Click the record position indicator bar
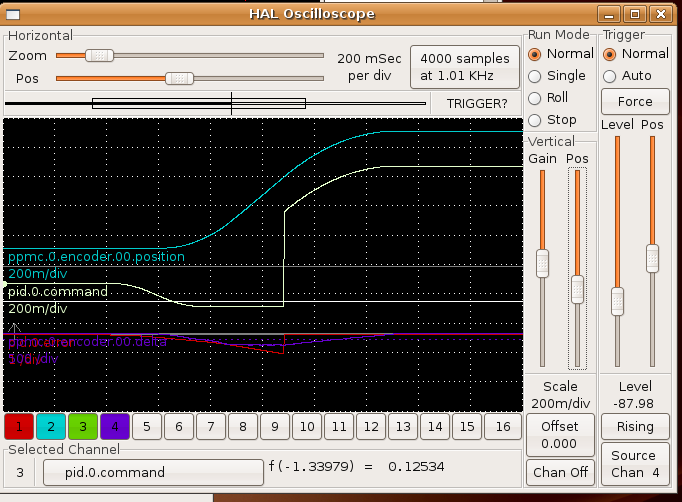The height and width of the screenshot is (502, 682). [216, 104]
